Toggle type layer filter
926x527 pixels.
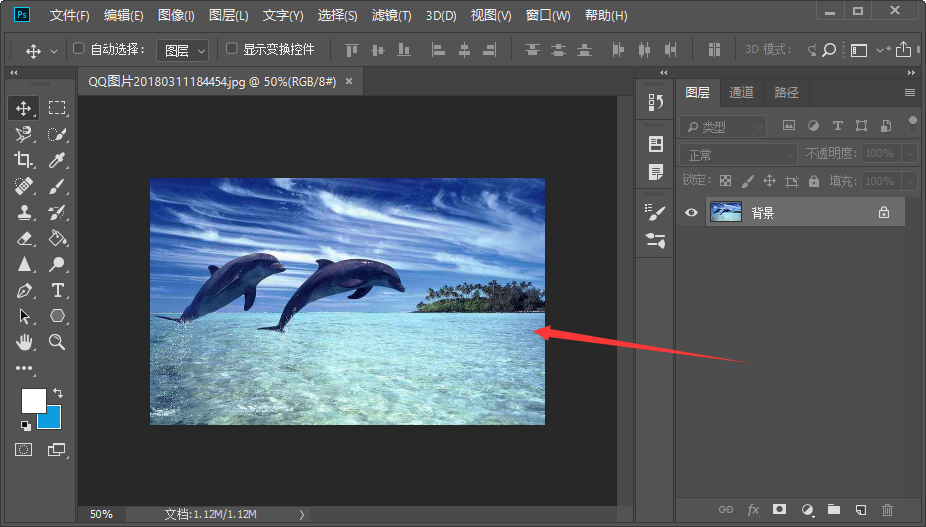tap(837, 125)
